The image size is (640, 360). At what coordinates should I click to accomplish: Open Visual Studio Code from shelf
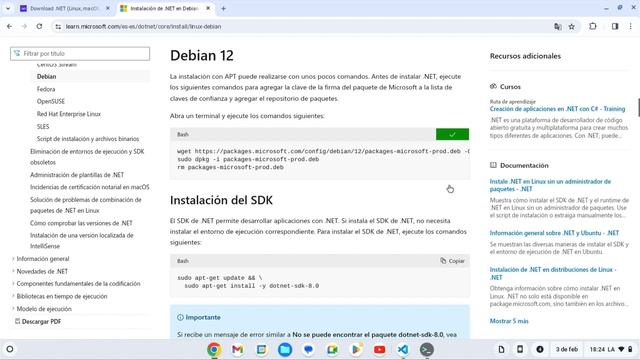pos(403,349)
